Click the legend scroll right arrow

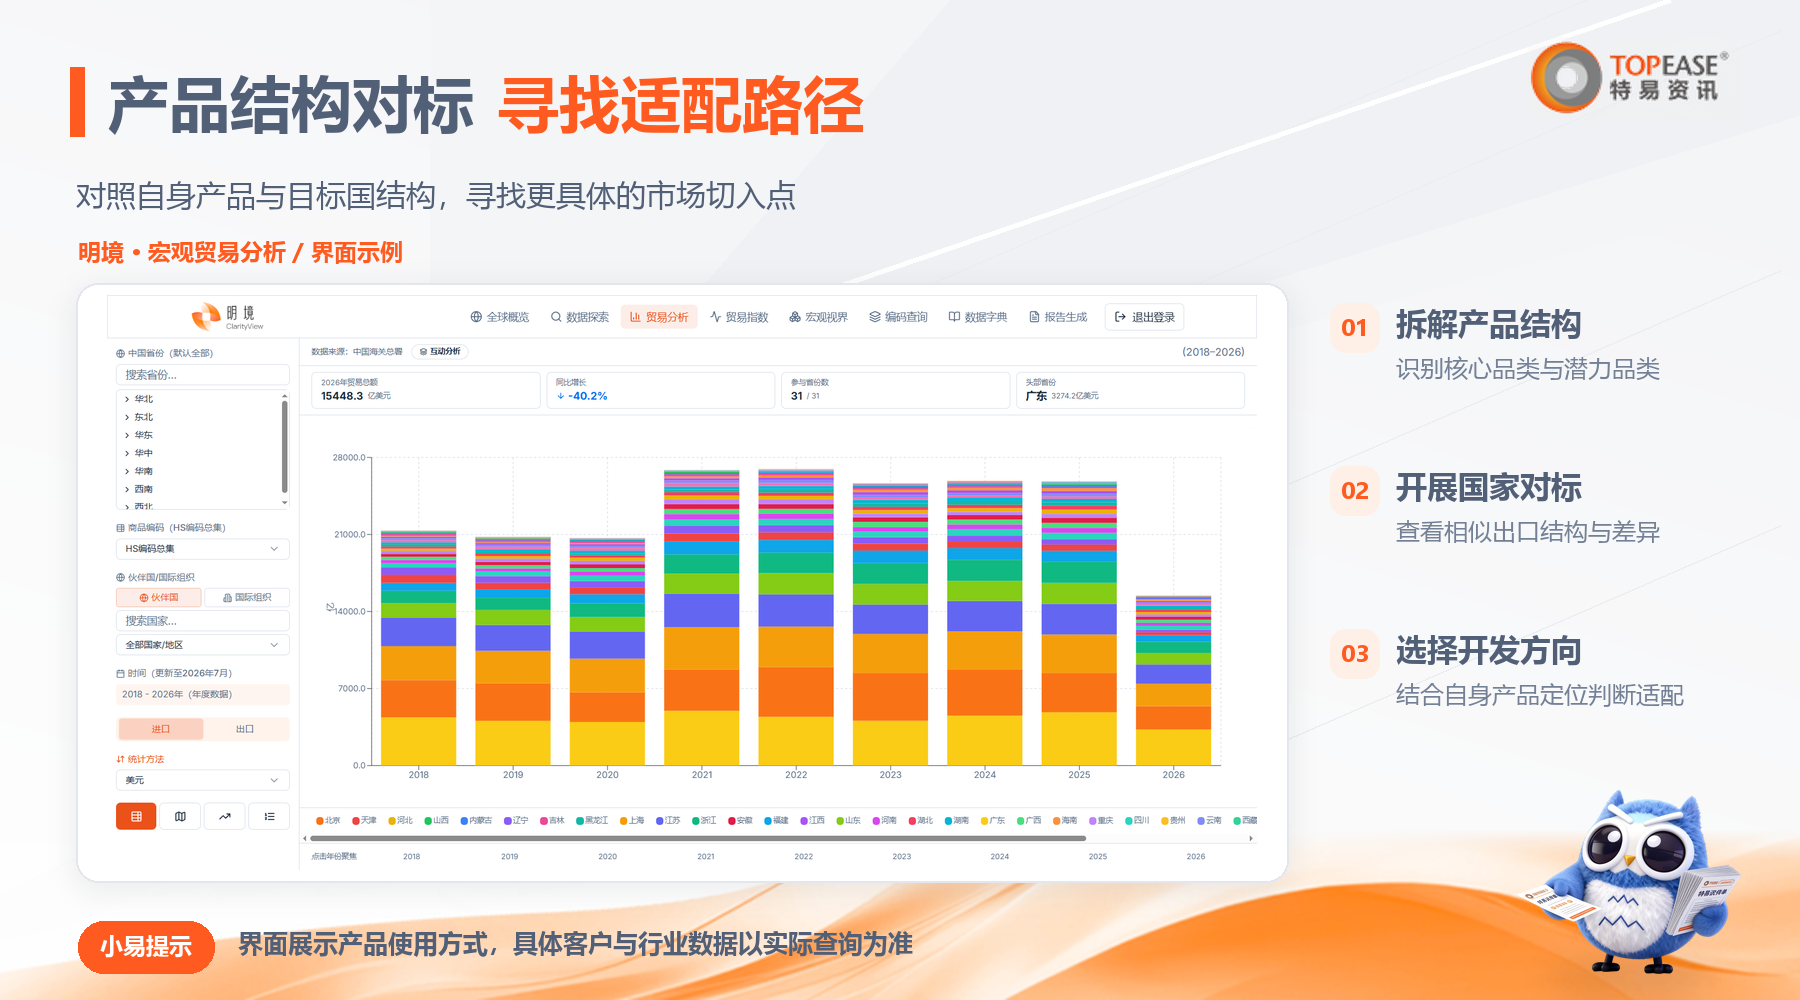[1251, 838]
